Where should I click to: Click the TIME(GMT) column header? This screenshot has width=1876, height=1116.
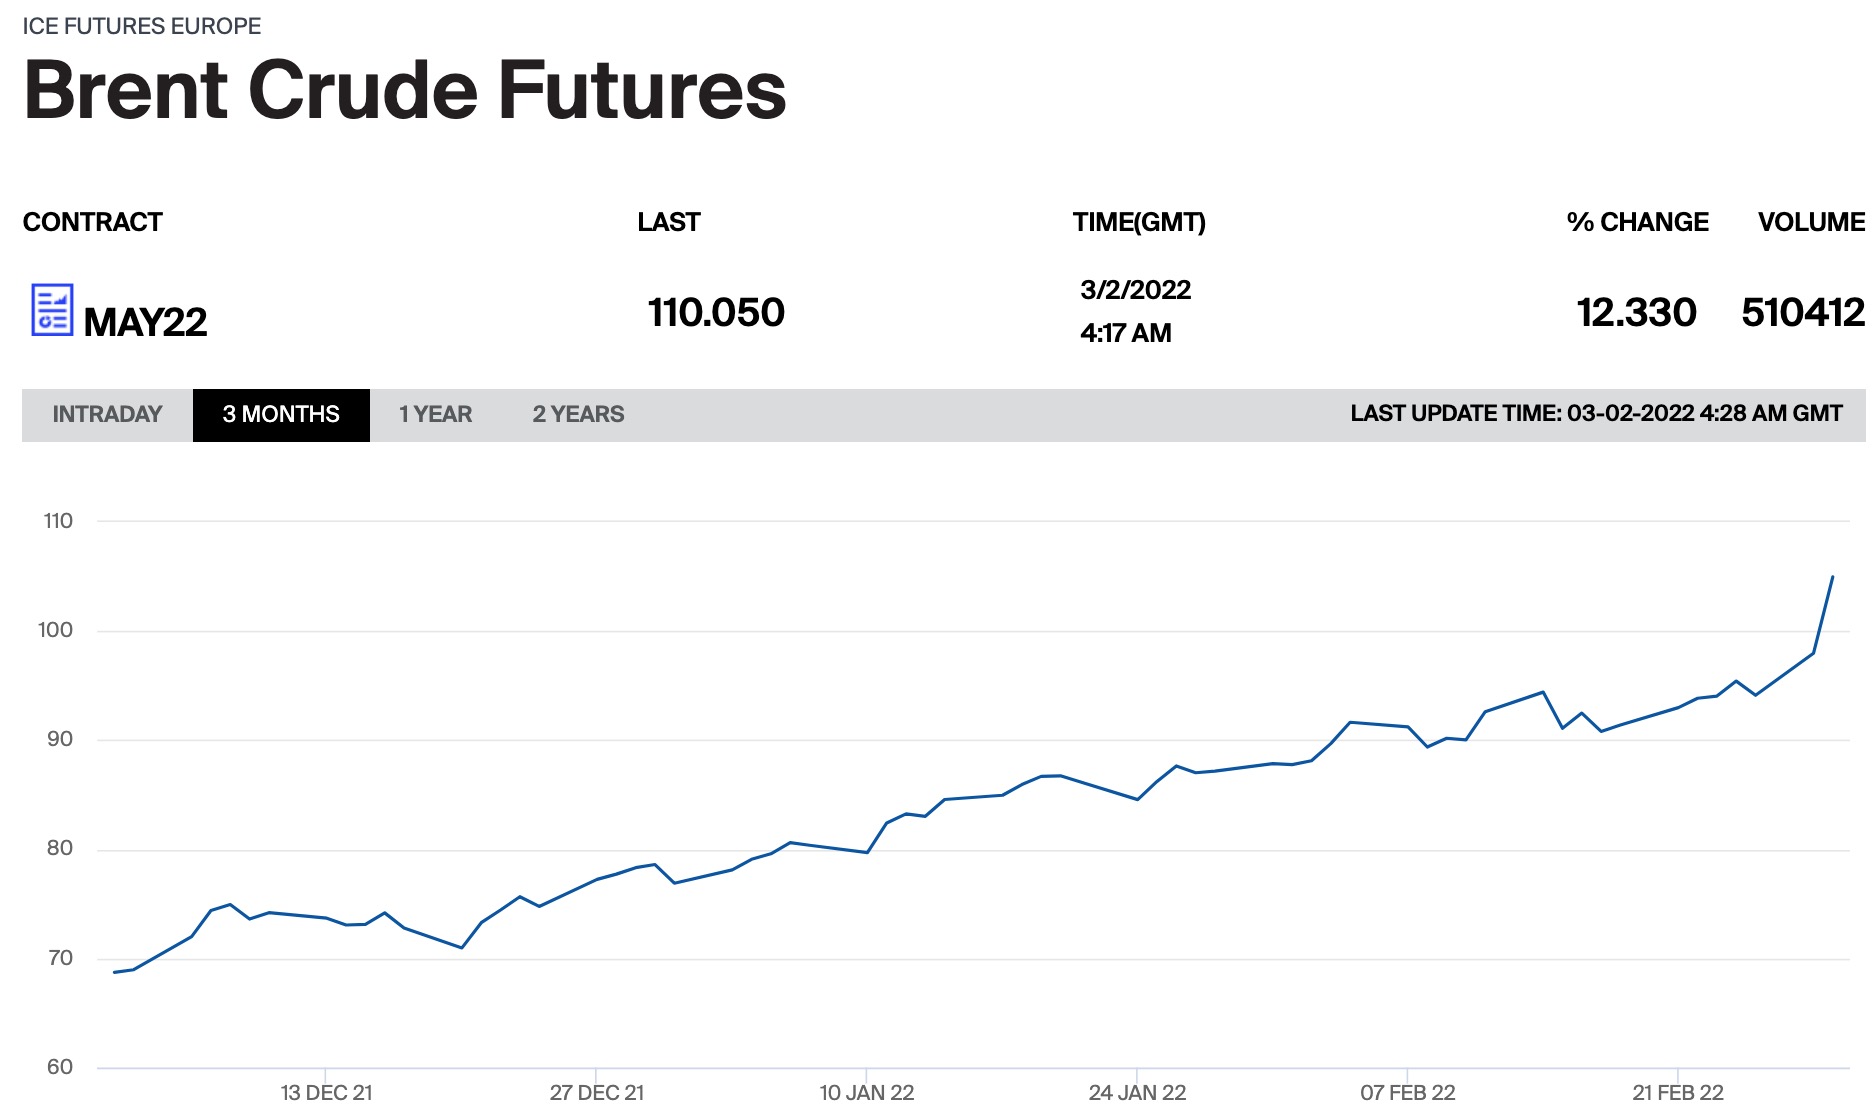click(x=1139, y=222)
